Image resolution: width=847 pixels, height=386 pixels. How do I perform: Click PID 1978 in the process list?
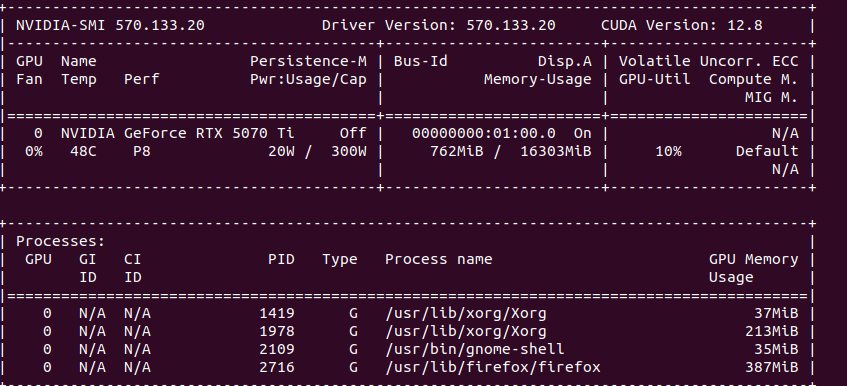click(x=277, y=331)
